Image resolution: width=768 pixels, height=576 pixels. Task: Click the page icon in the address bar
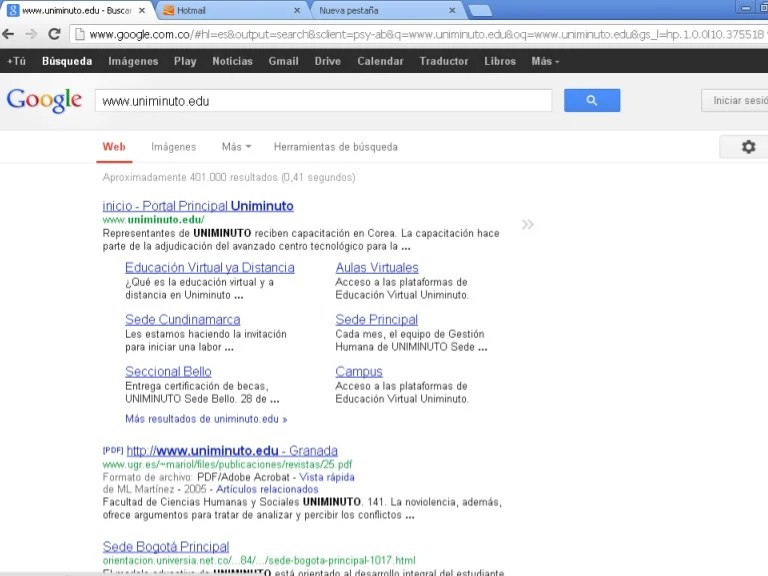pyautogui.click(x=80, y=34)
